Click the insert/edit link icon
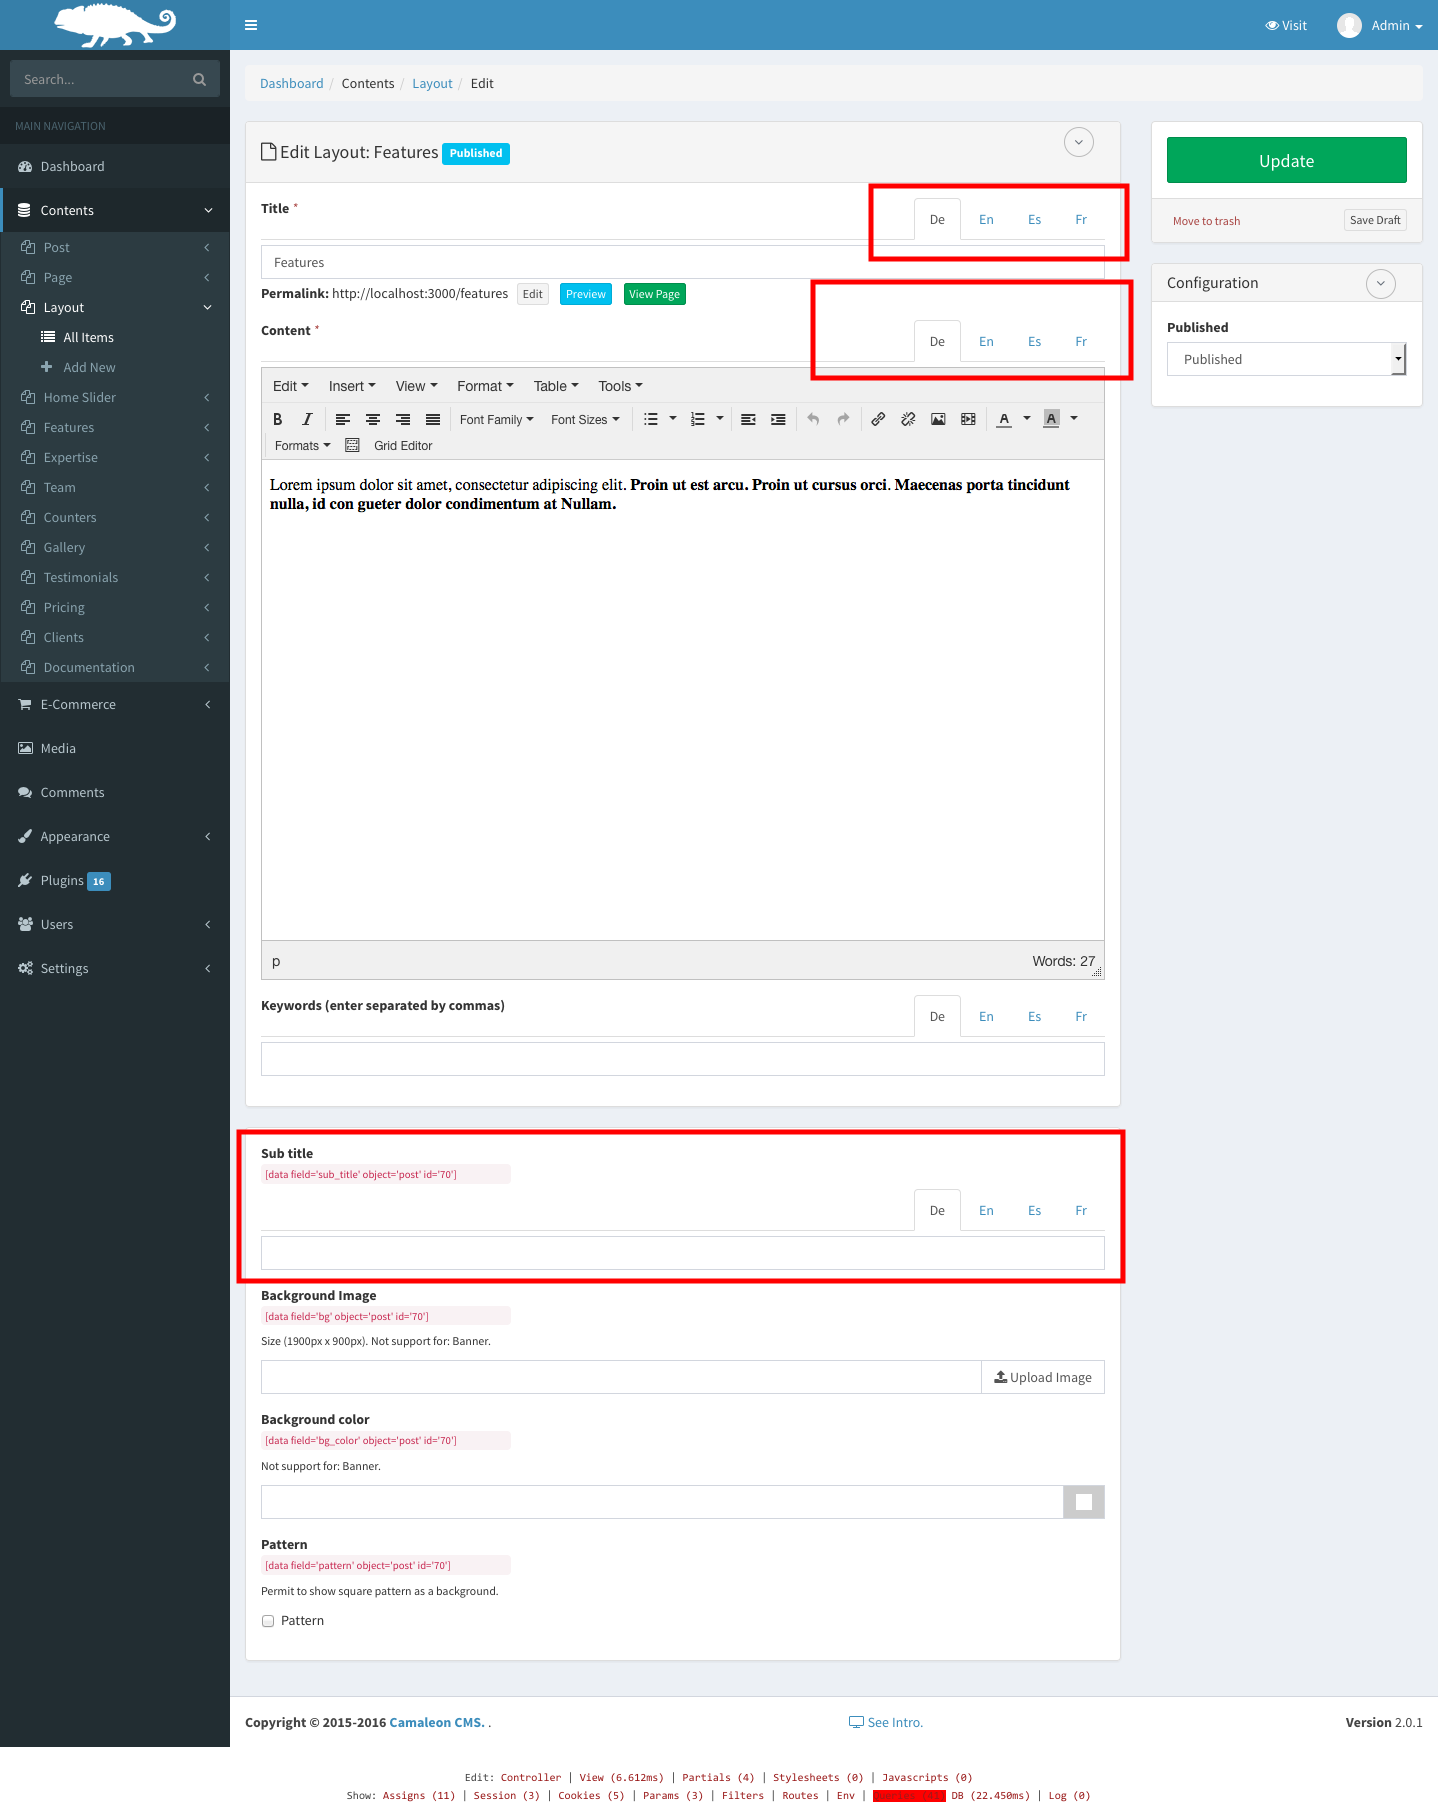Viewport: 1438px width, 1816px height. coord(878,420)
